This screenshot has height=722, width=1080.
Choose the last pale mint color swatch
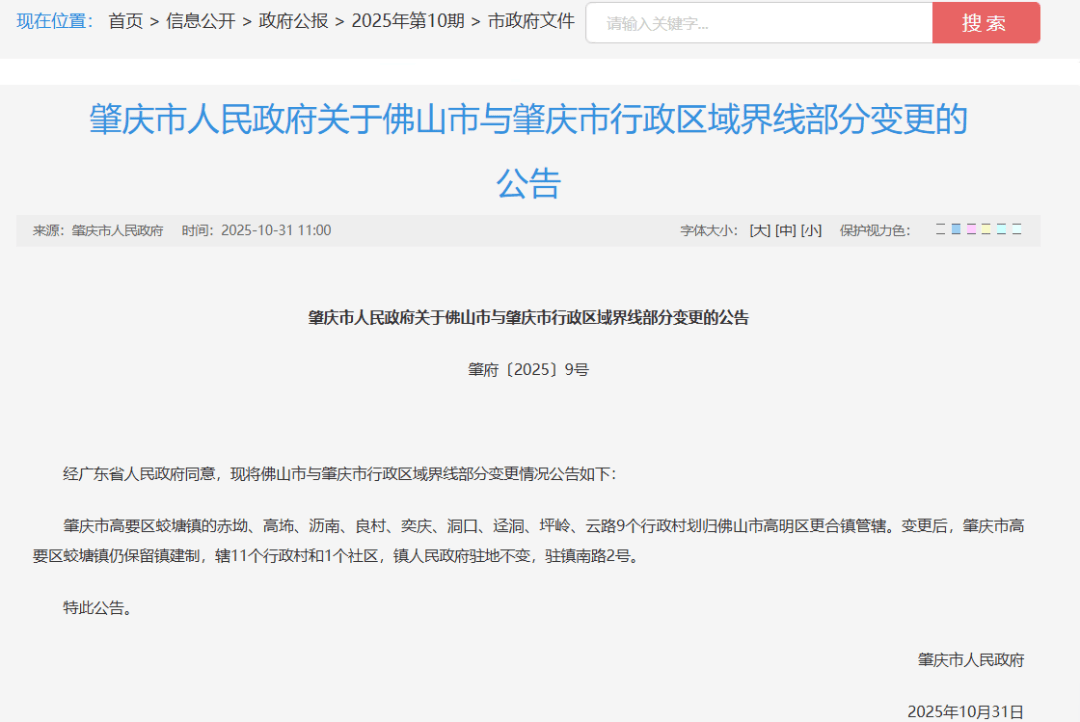click(1017, 230)
